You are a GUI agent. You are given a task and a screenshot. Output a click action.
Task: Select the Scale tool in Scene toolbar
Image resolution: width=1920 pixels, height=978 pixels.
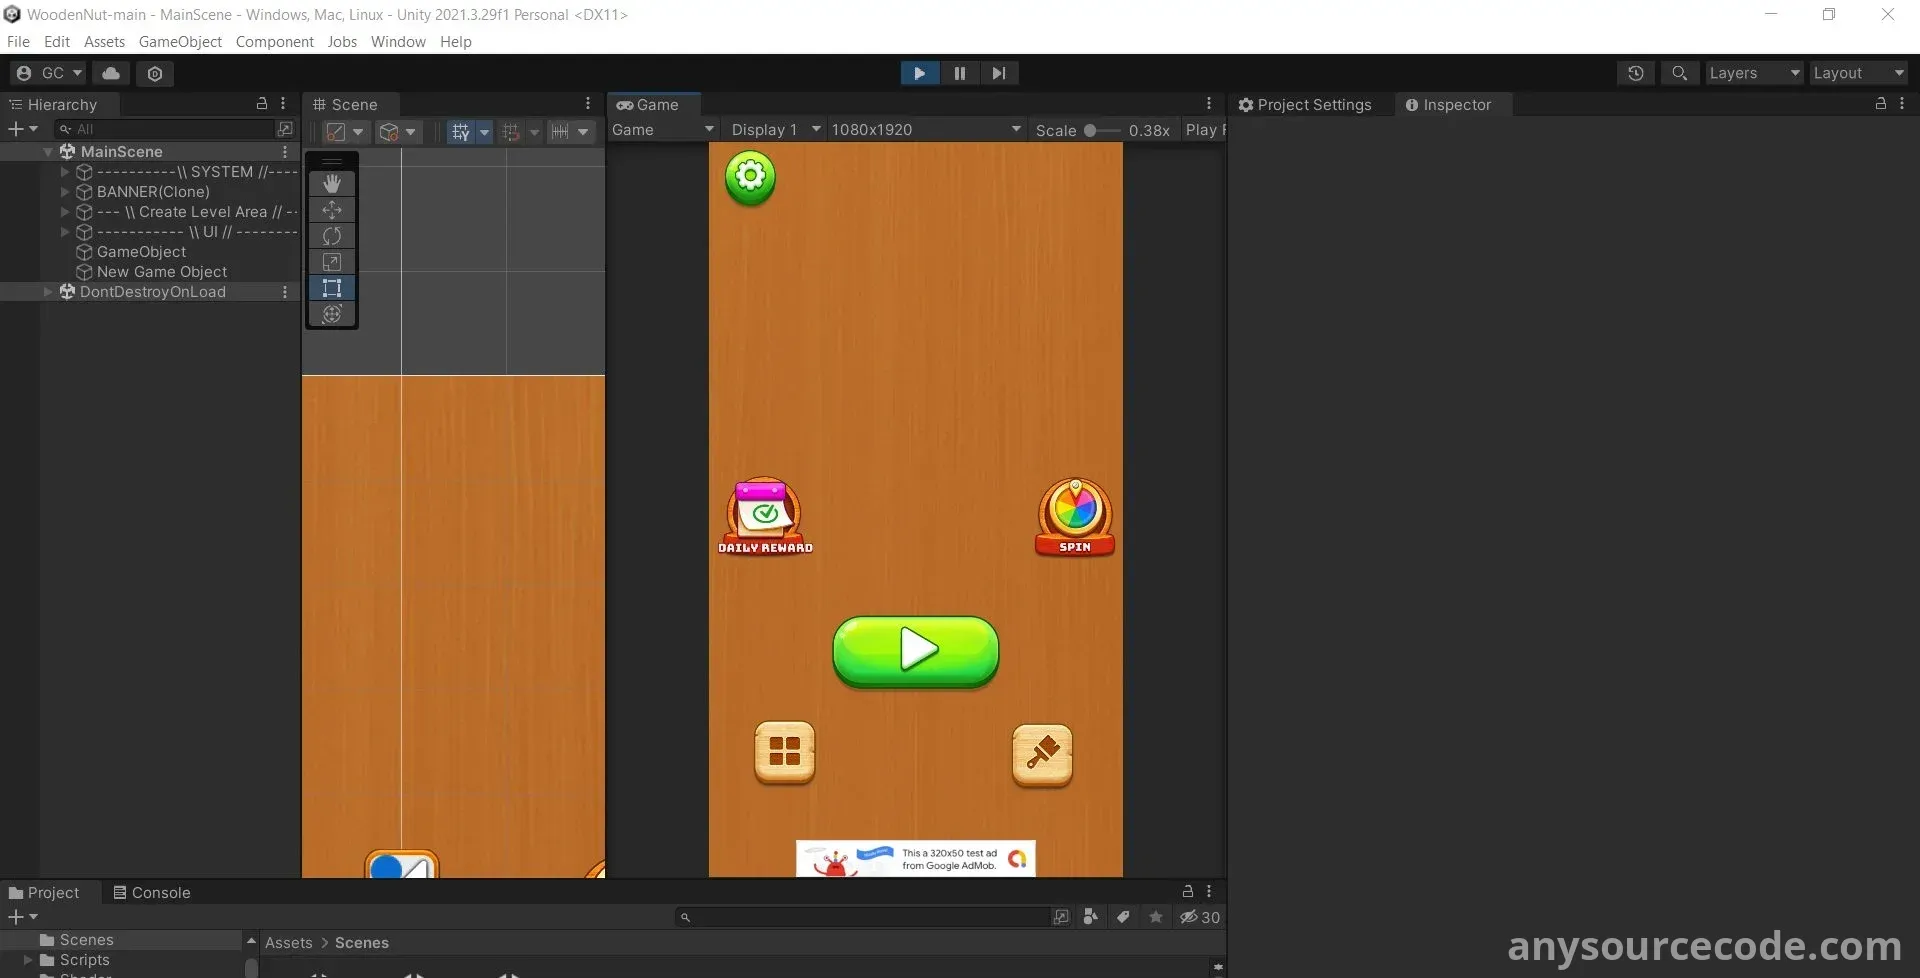click(x=332, y=262)
